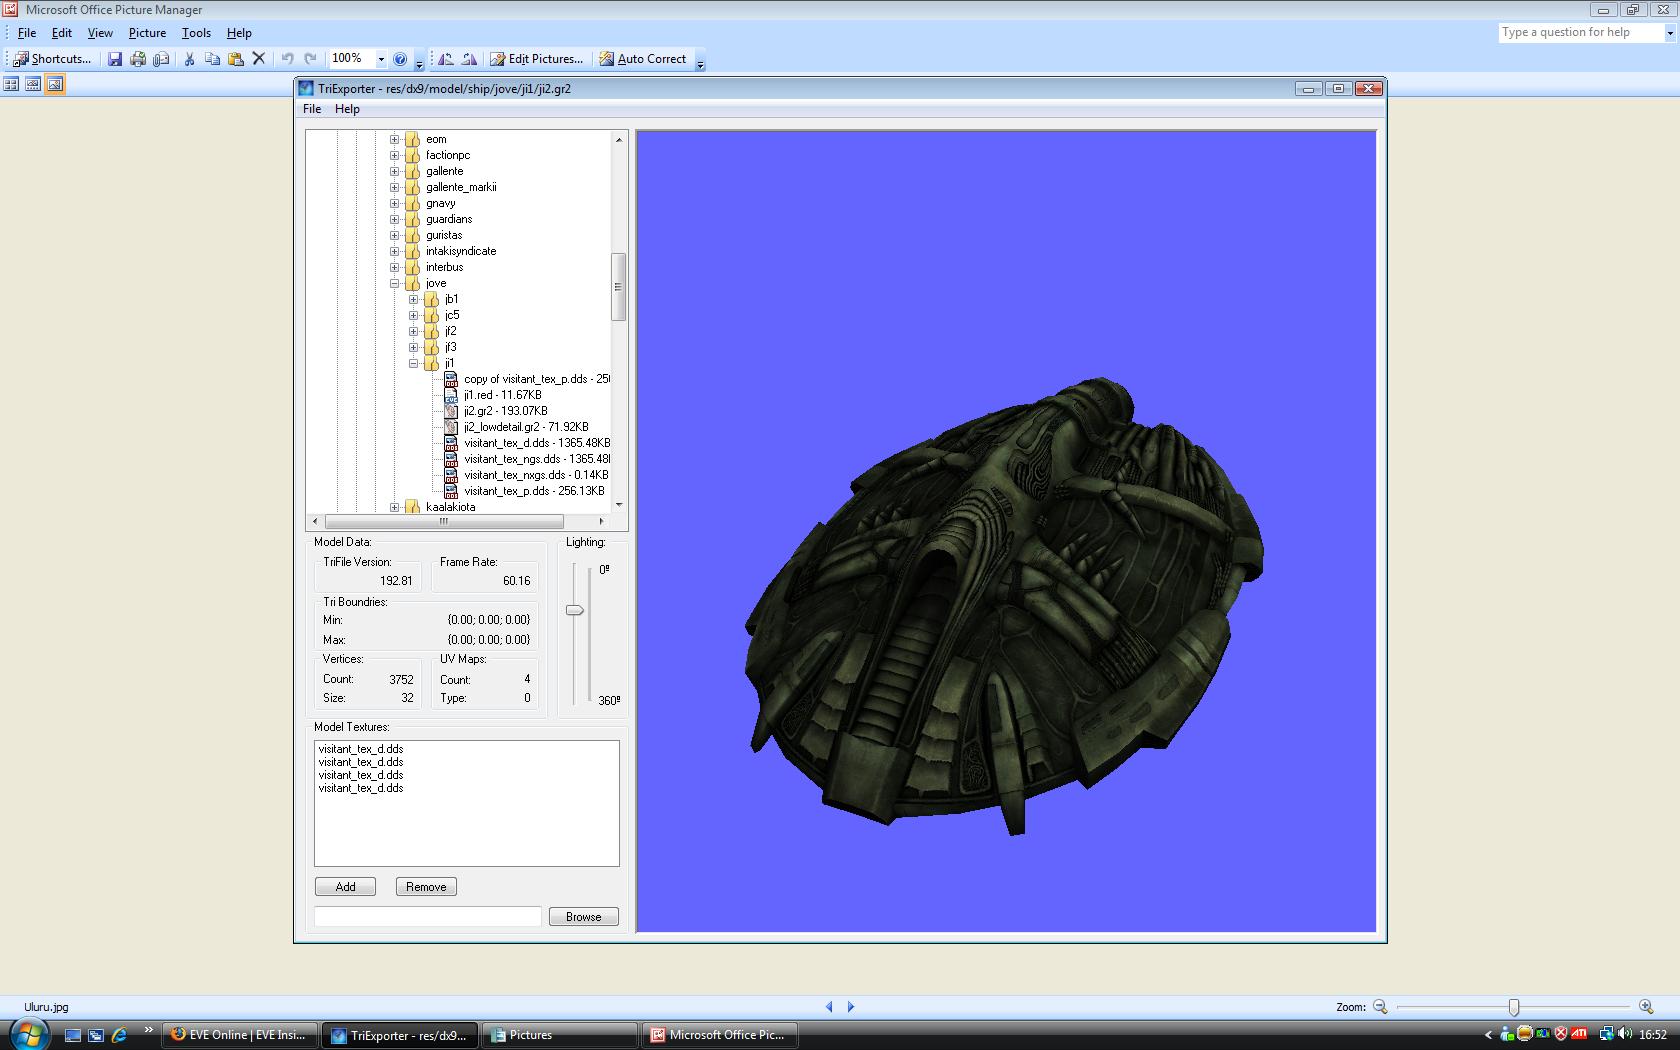Click the Remove texture button
Image resolution: width=1680 pixels, height=1050 pixels.
(426, 887)
